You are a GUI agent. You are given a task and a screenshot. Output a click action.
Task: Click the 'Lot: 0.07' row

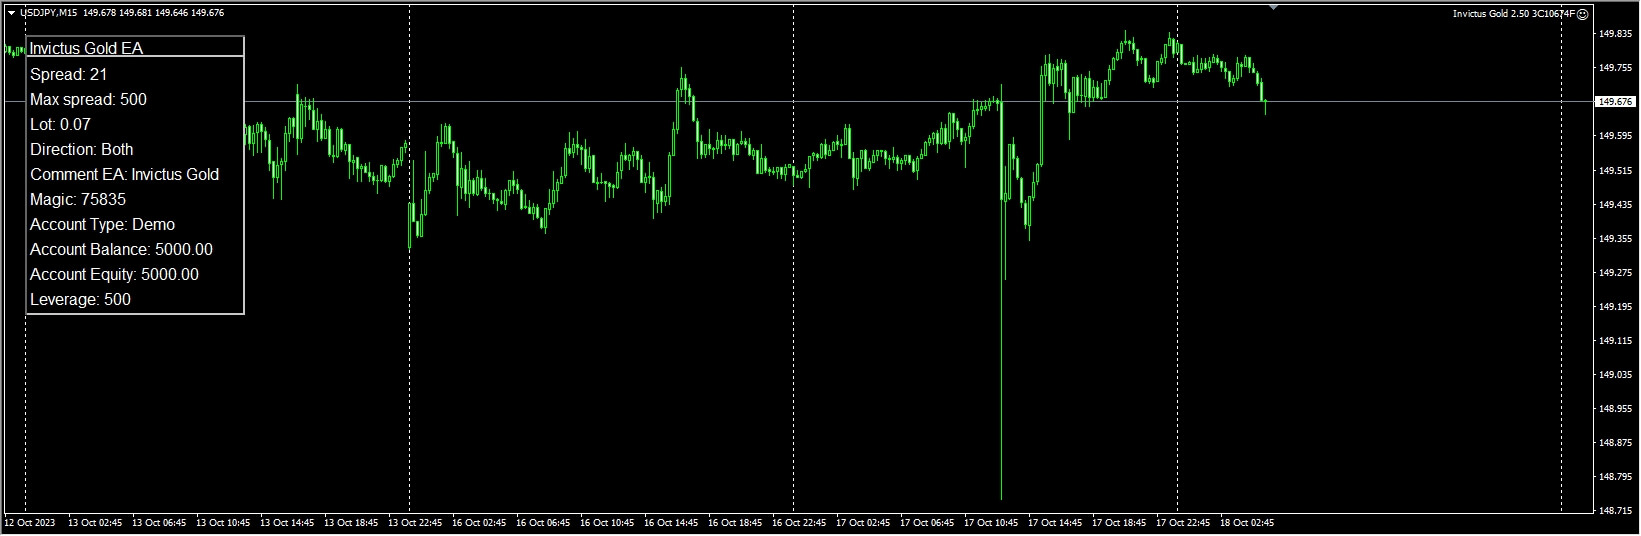[x=60, y=124]
